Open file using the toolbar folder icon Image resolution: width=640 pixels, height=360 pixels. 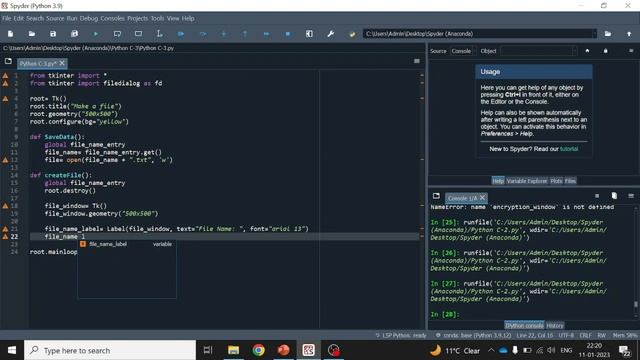(32, 34)
